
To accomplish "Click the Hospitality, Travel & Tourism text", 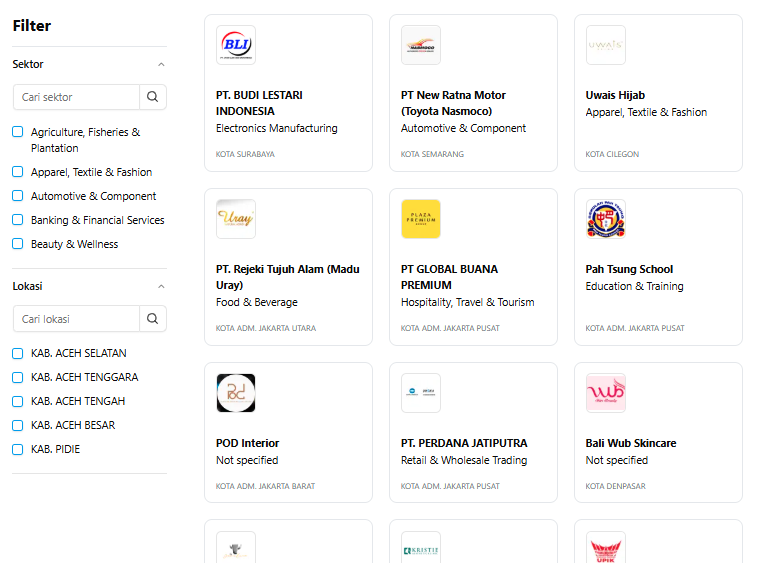I will coord(468,302).
